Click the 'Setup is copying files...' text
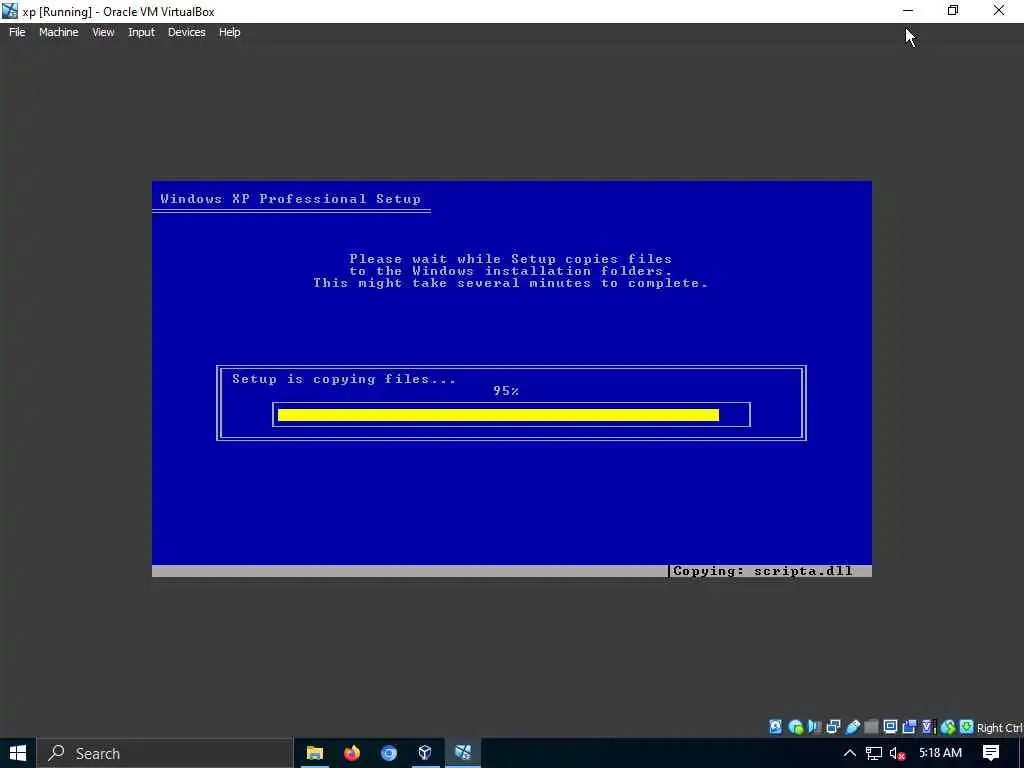 click(x=344, y=379)
